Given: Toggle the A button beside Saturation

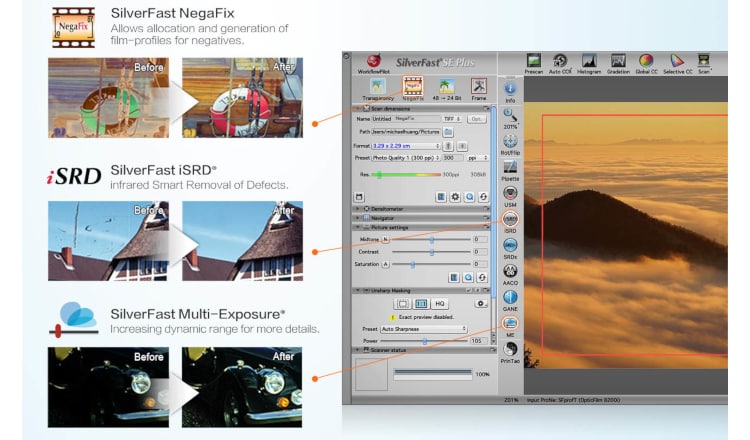Looking at the screenshot, I should [386, 264].
